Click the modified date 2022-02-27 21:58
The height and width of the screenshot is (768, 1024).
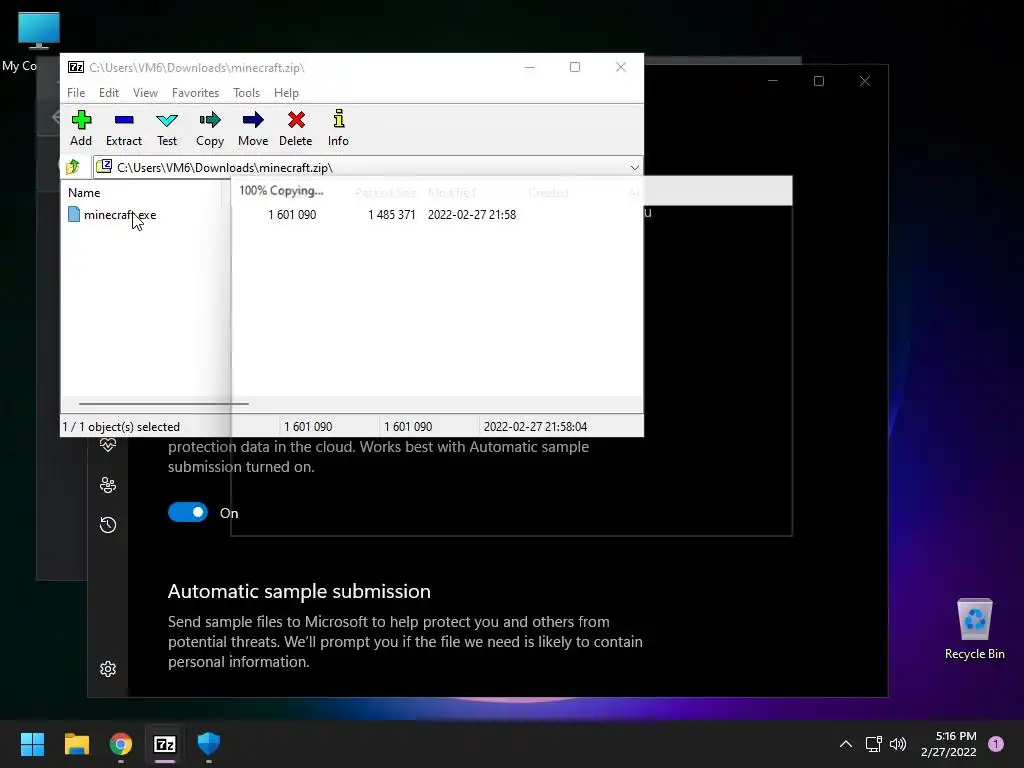click(x=472, y=215)
